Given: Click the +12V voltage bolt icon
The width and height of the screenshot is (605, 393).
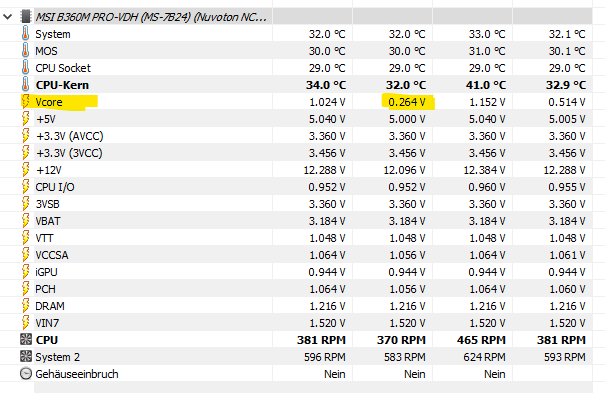Looking at the screenshot, I should click(25, 170).
